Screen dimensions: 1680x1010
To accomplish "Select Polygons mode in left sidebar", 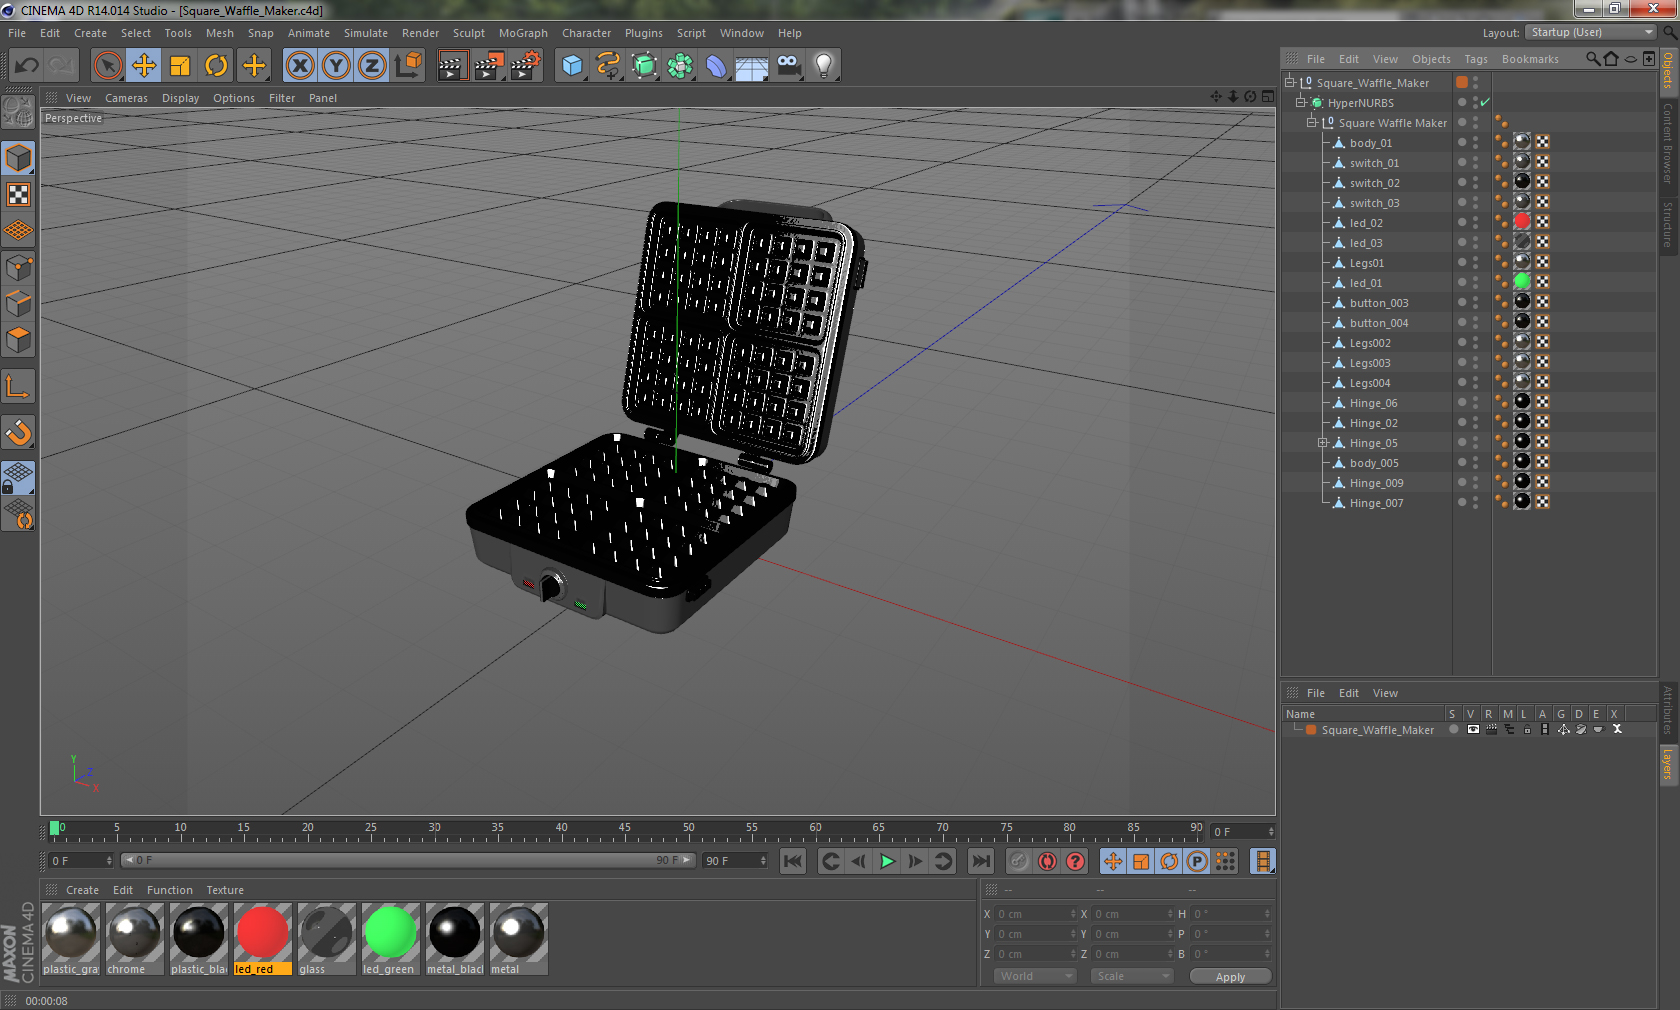I will [18, 340].
